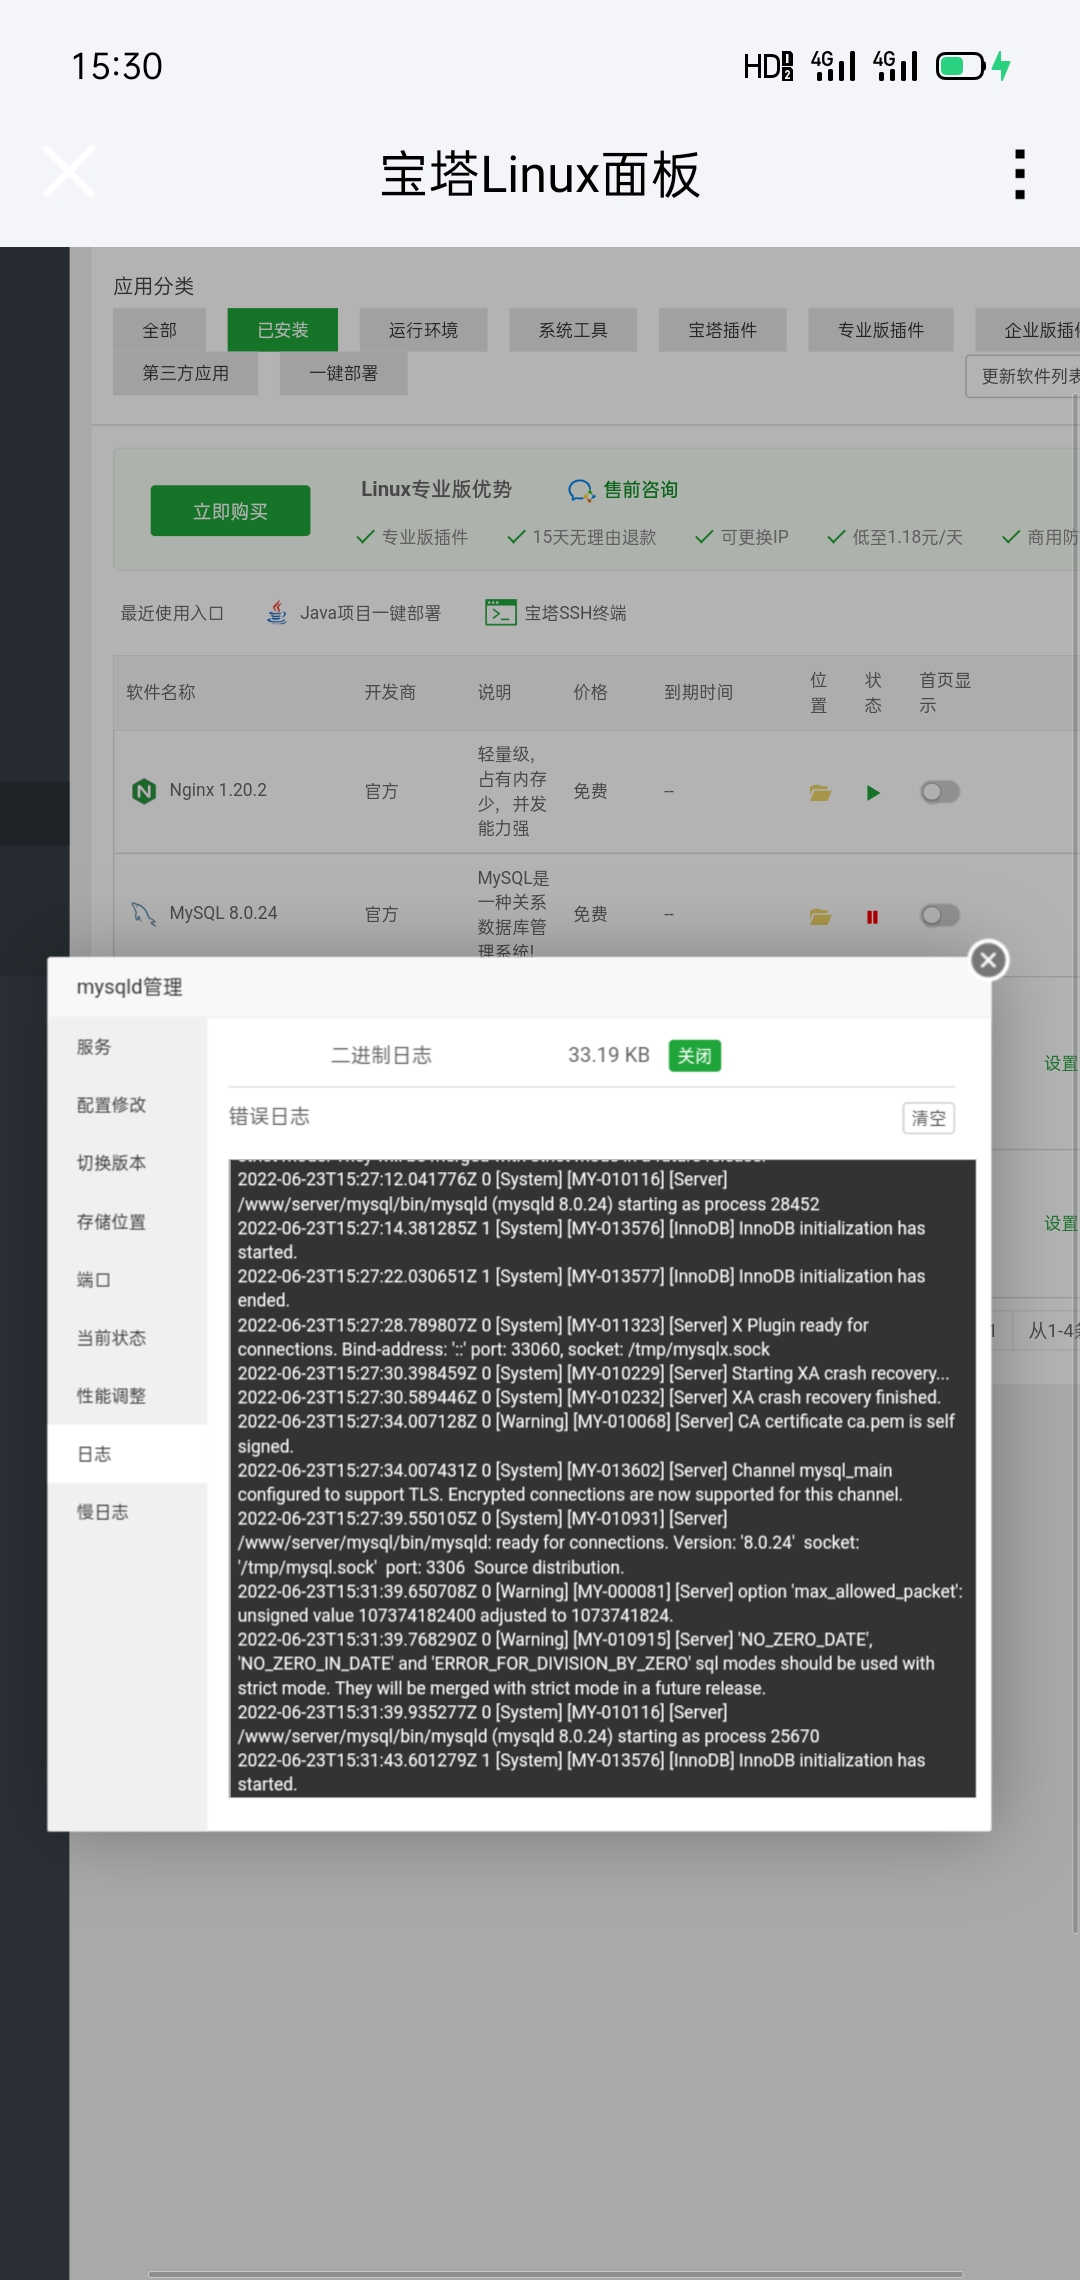Click the 低至1.18元/天 benefit text
The image size is (1080, 2280).
click(x=907, y=537)
